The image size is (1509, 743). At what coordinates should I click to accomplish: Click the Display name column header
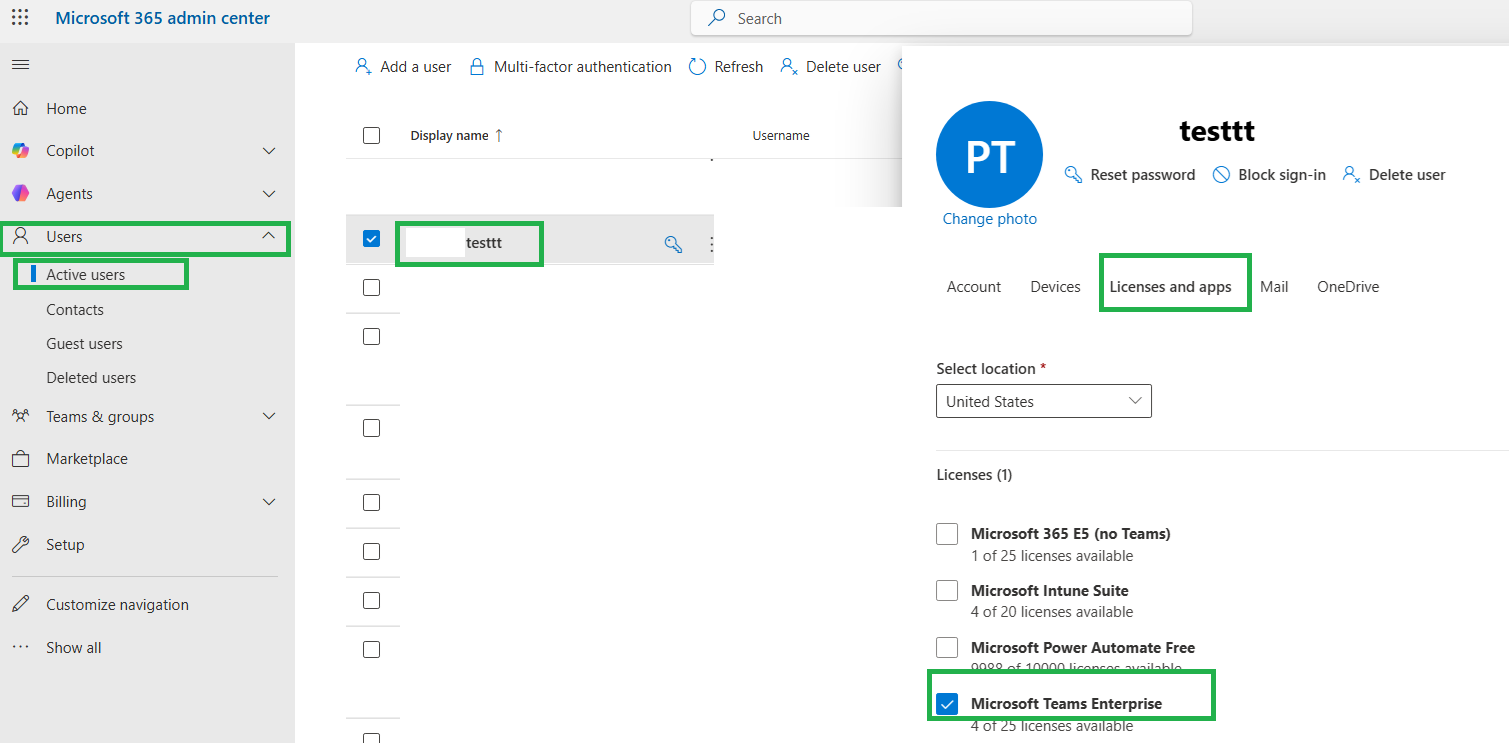pos(449,135)
